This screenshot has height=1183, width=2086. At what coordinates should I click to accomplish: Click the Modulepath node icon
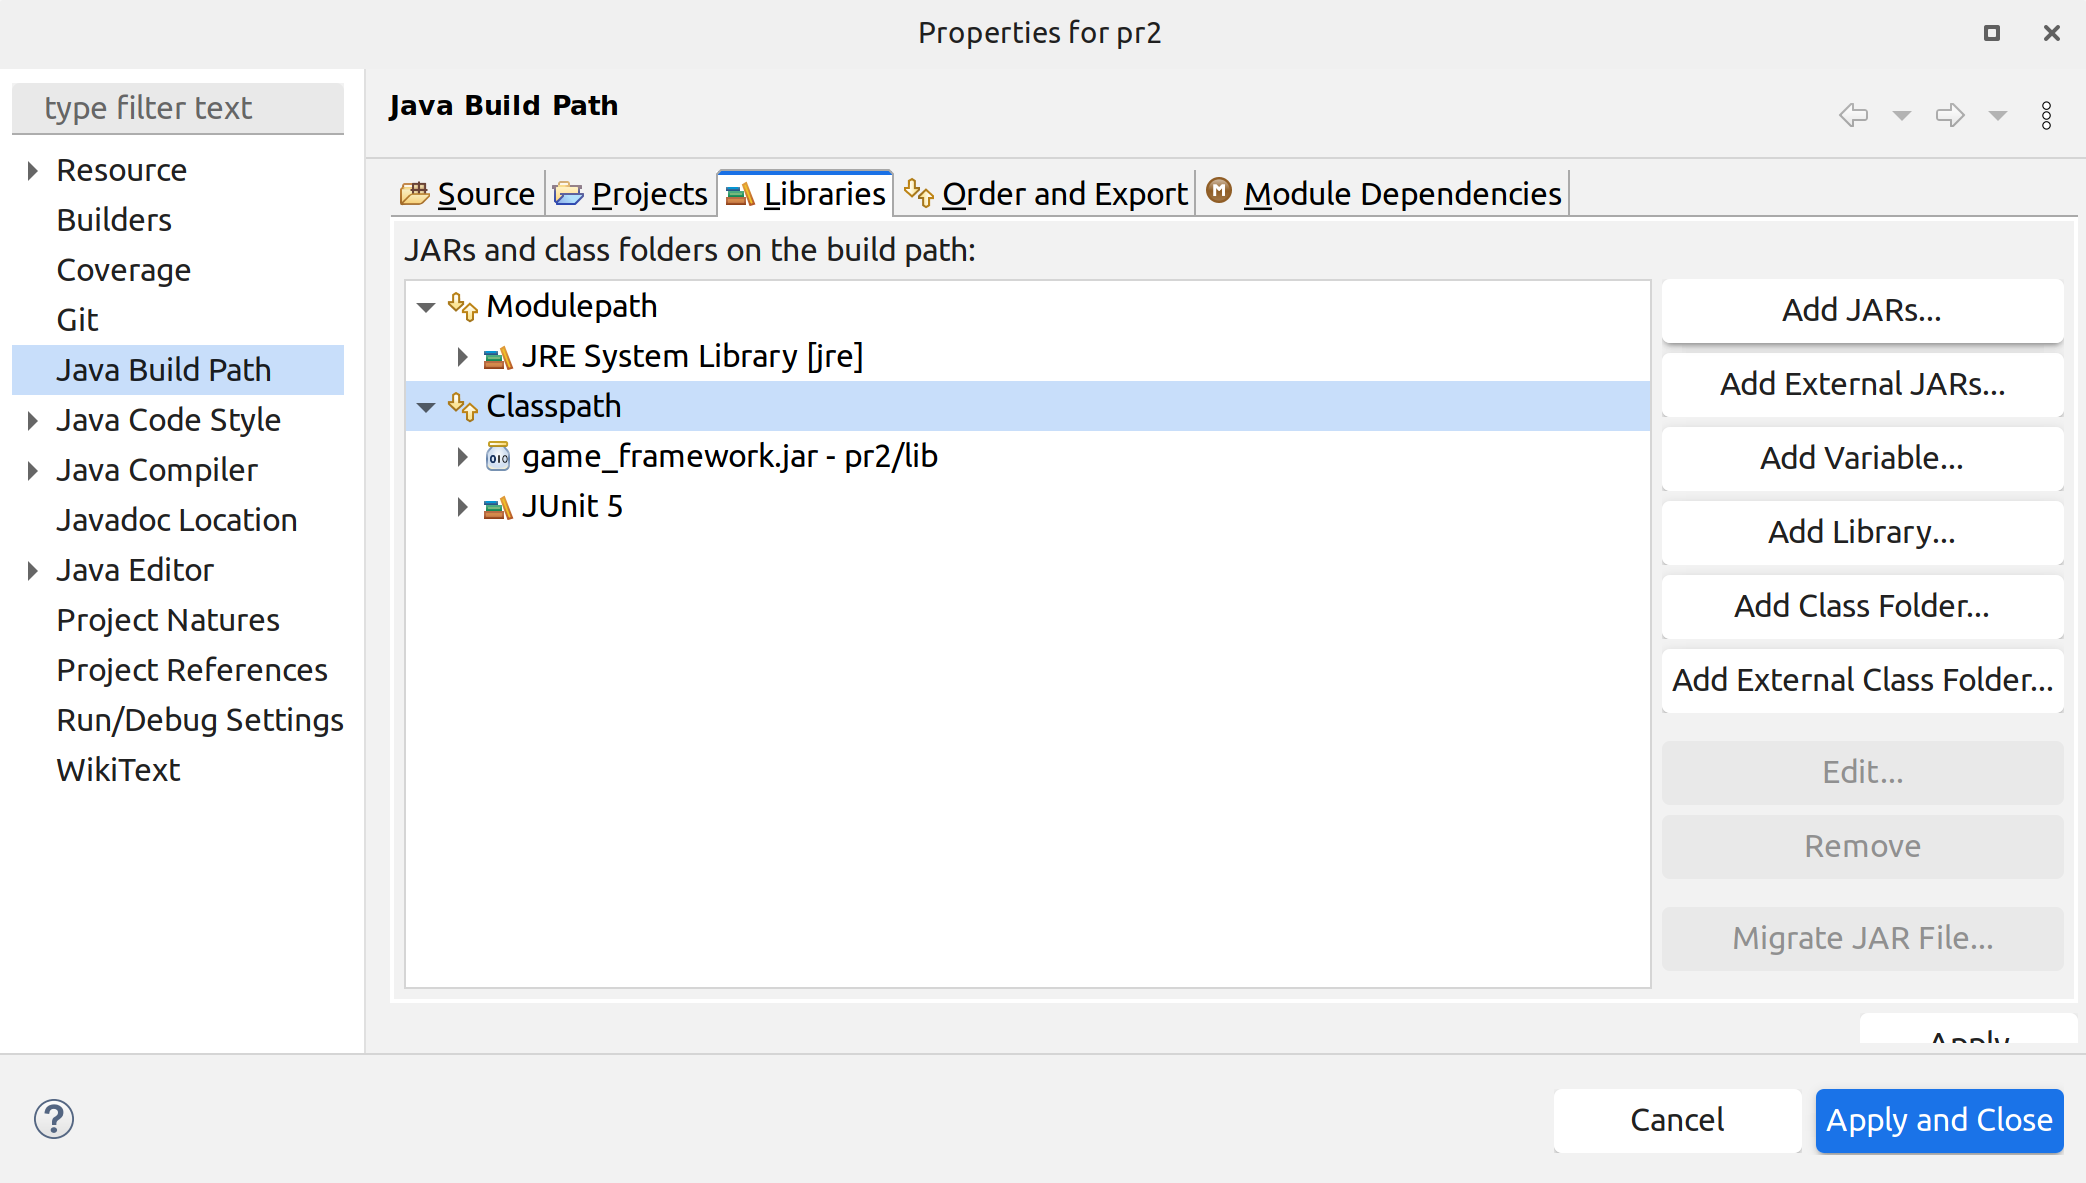[x=462, y=307]
